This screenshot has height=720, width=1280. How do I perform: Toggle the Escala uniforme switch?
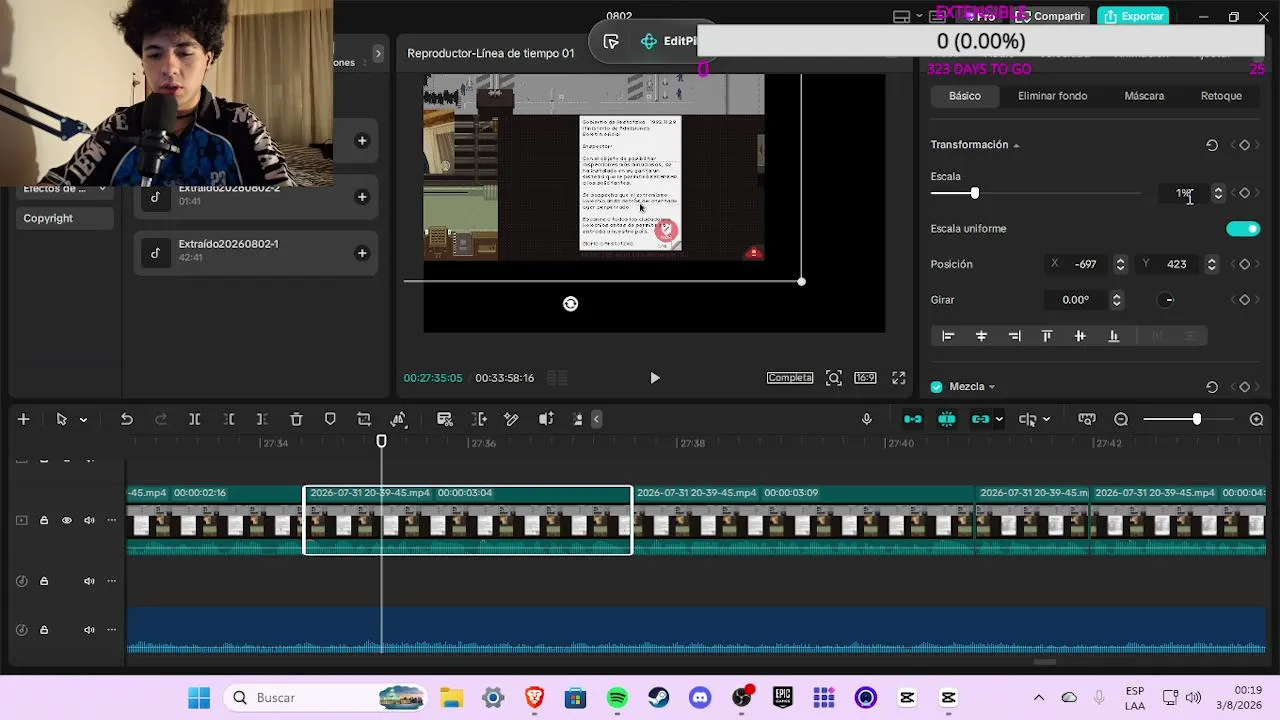point(1243,229)
